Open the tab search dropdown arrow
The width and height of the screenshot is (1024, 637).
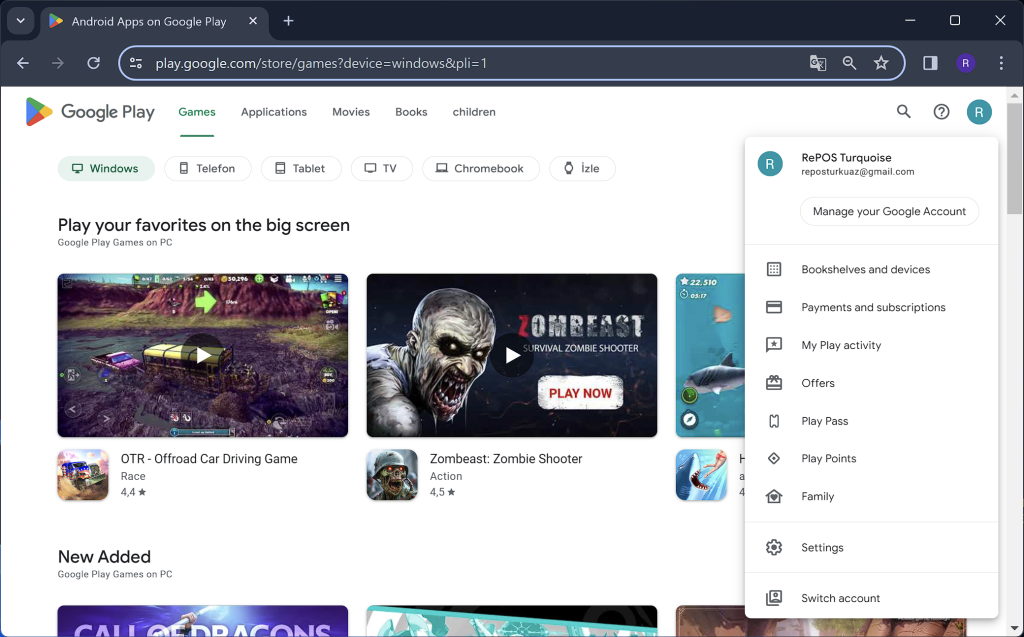(20, 21)
